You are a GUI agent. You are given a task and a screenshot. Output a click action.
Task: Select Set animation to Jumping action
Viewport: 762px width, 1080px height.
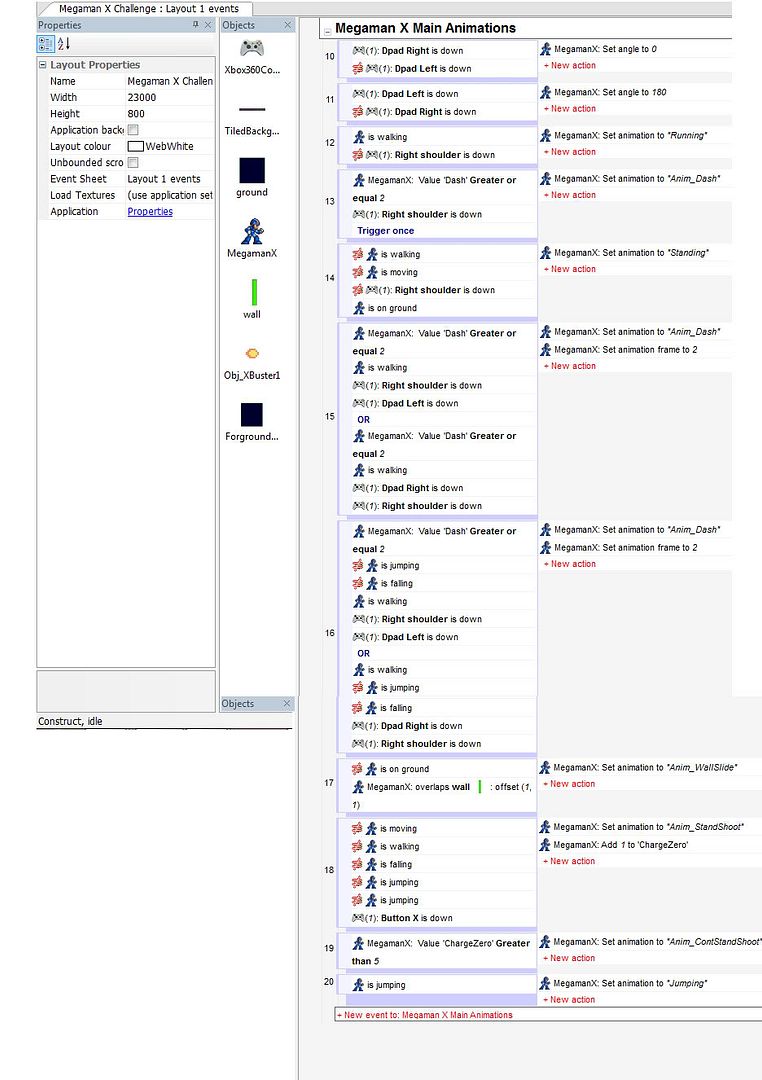(630, 984)
